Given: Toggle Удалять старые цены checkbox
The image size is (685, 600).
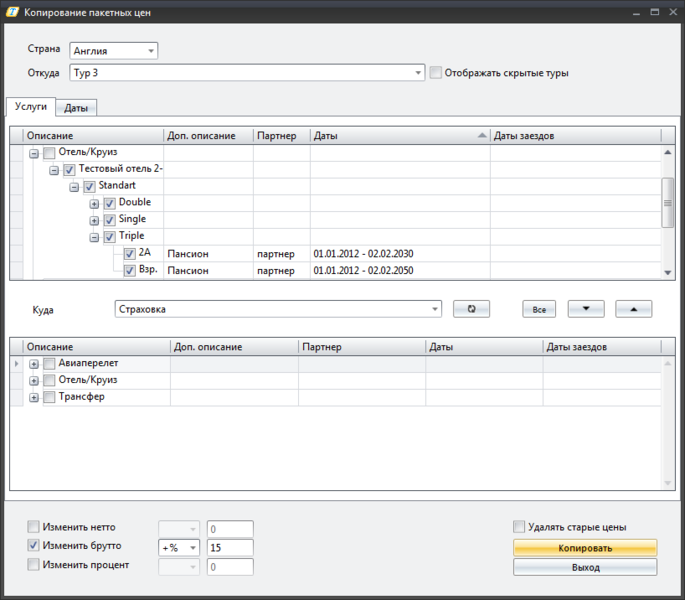Looking at the screenshot, I should [519, 527].
